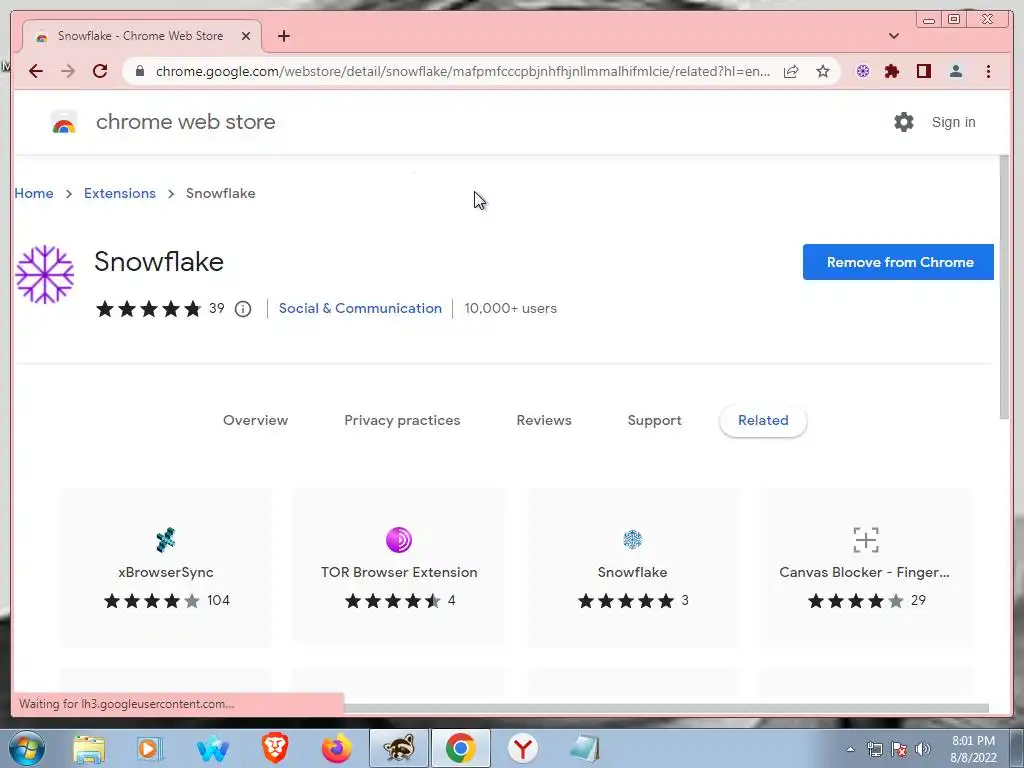This screenshot has height=768, width=1024.
Task: Click the address bar URL
Action: [462, 71]
